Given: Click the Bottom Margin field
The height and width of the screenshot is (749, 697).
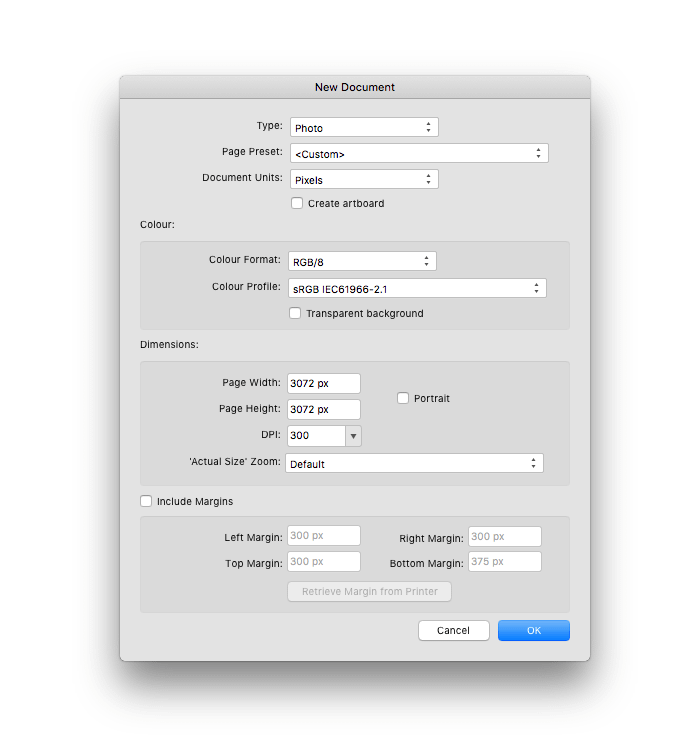Looking at the screenshot, I should click(505, 562).
